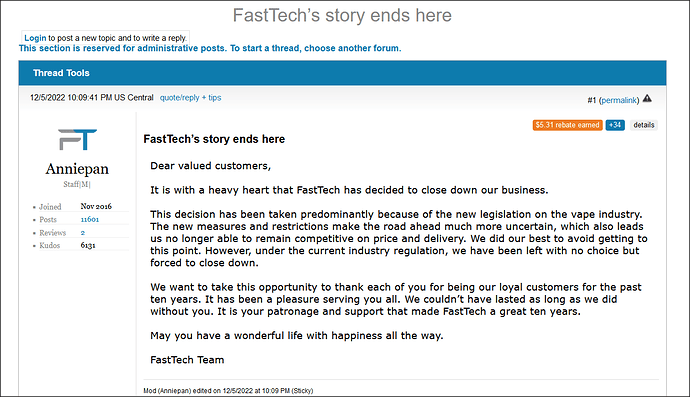The width and height of the screenshot is (690, 397).
Task: Click the FastTech FT logo avatar
Action: (77, 140)
